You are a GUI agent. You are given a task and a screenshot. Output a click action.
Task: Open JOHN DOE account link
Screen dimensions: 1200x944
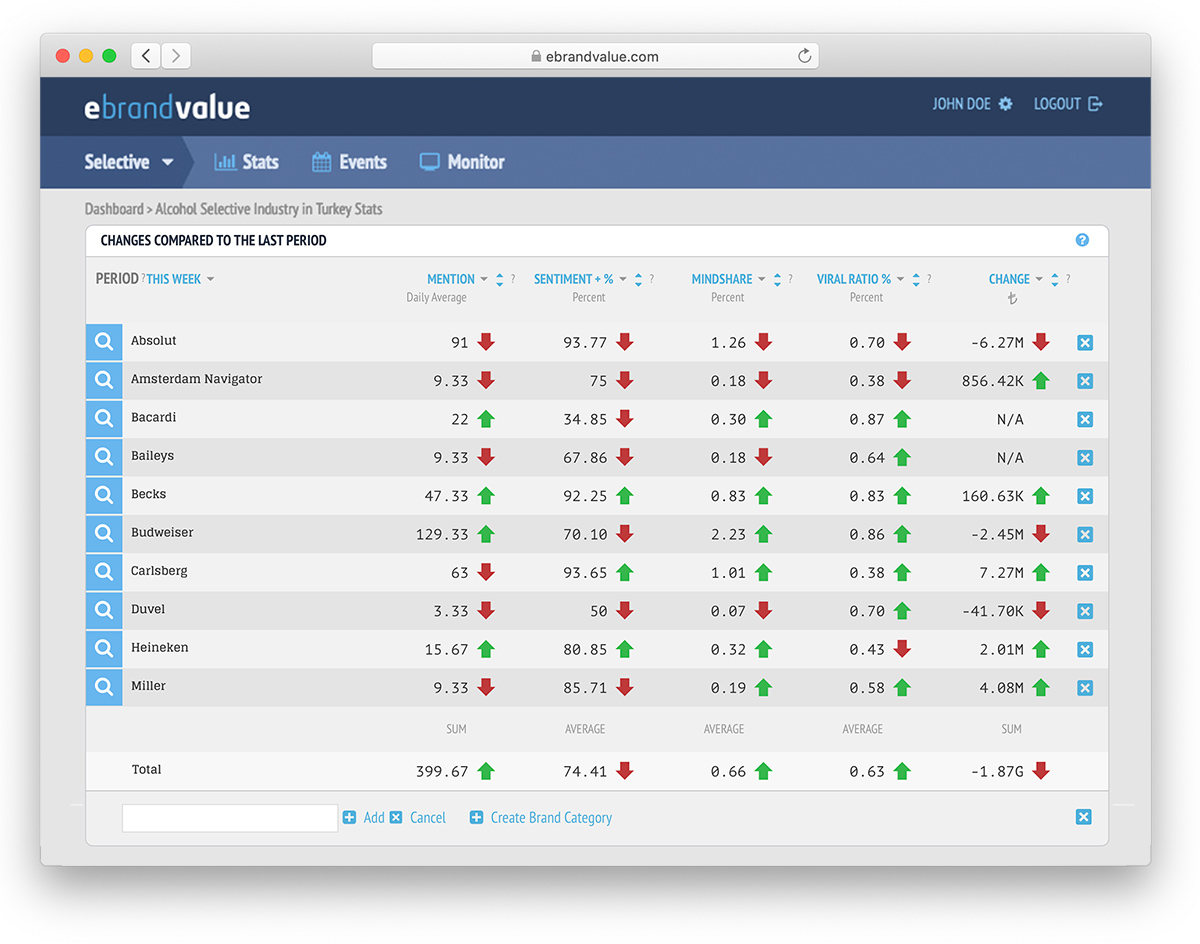tap(961, 104)
